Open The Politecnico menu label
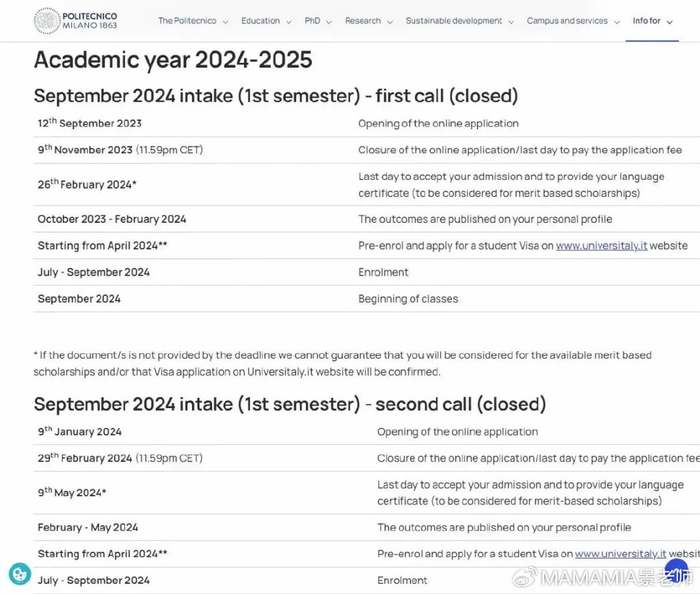 (186, 21)
